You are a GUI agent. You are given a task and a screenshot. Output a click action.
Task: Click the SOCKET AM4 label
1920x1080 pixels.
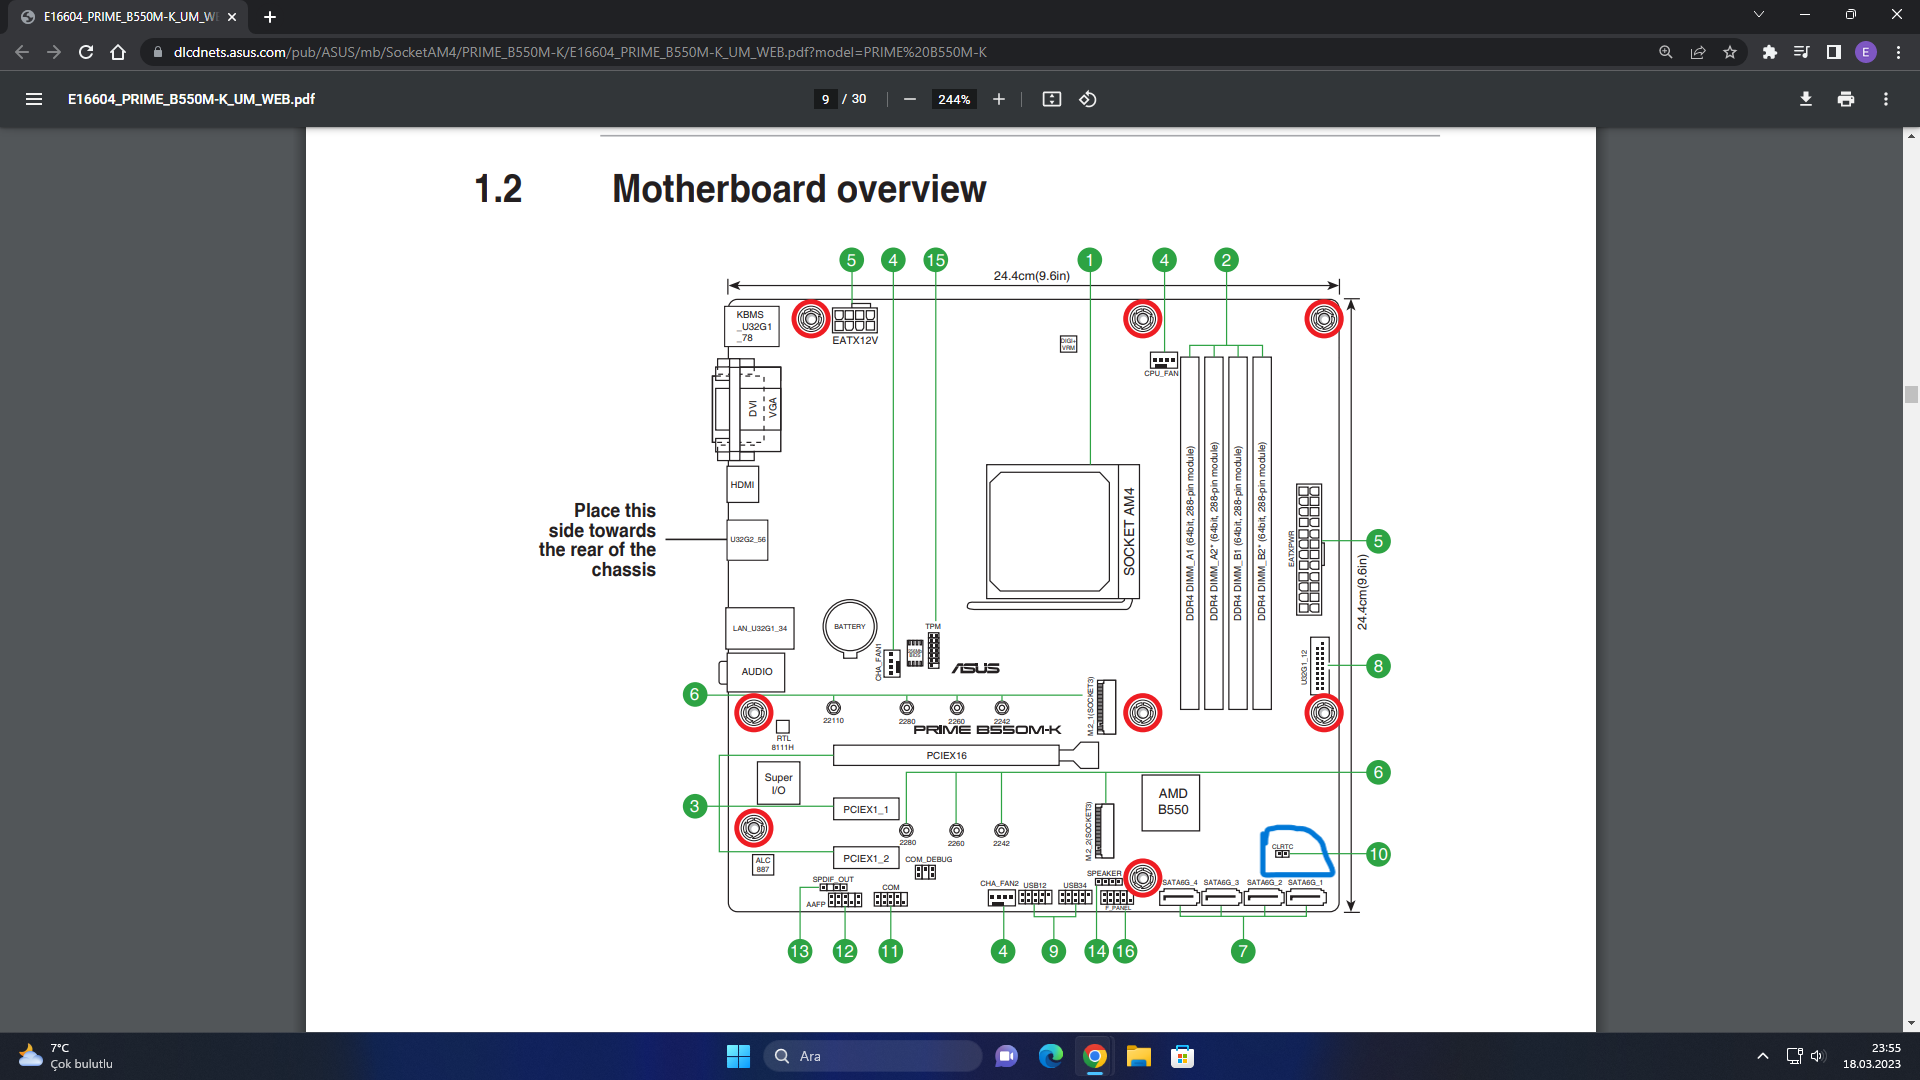[1129, 531]
